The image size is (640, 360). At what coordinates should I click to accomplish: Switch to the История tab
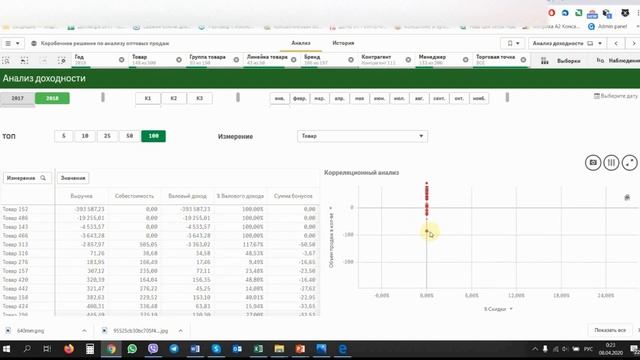[x=343, y=43]
